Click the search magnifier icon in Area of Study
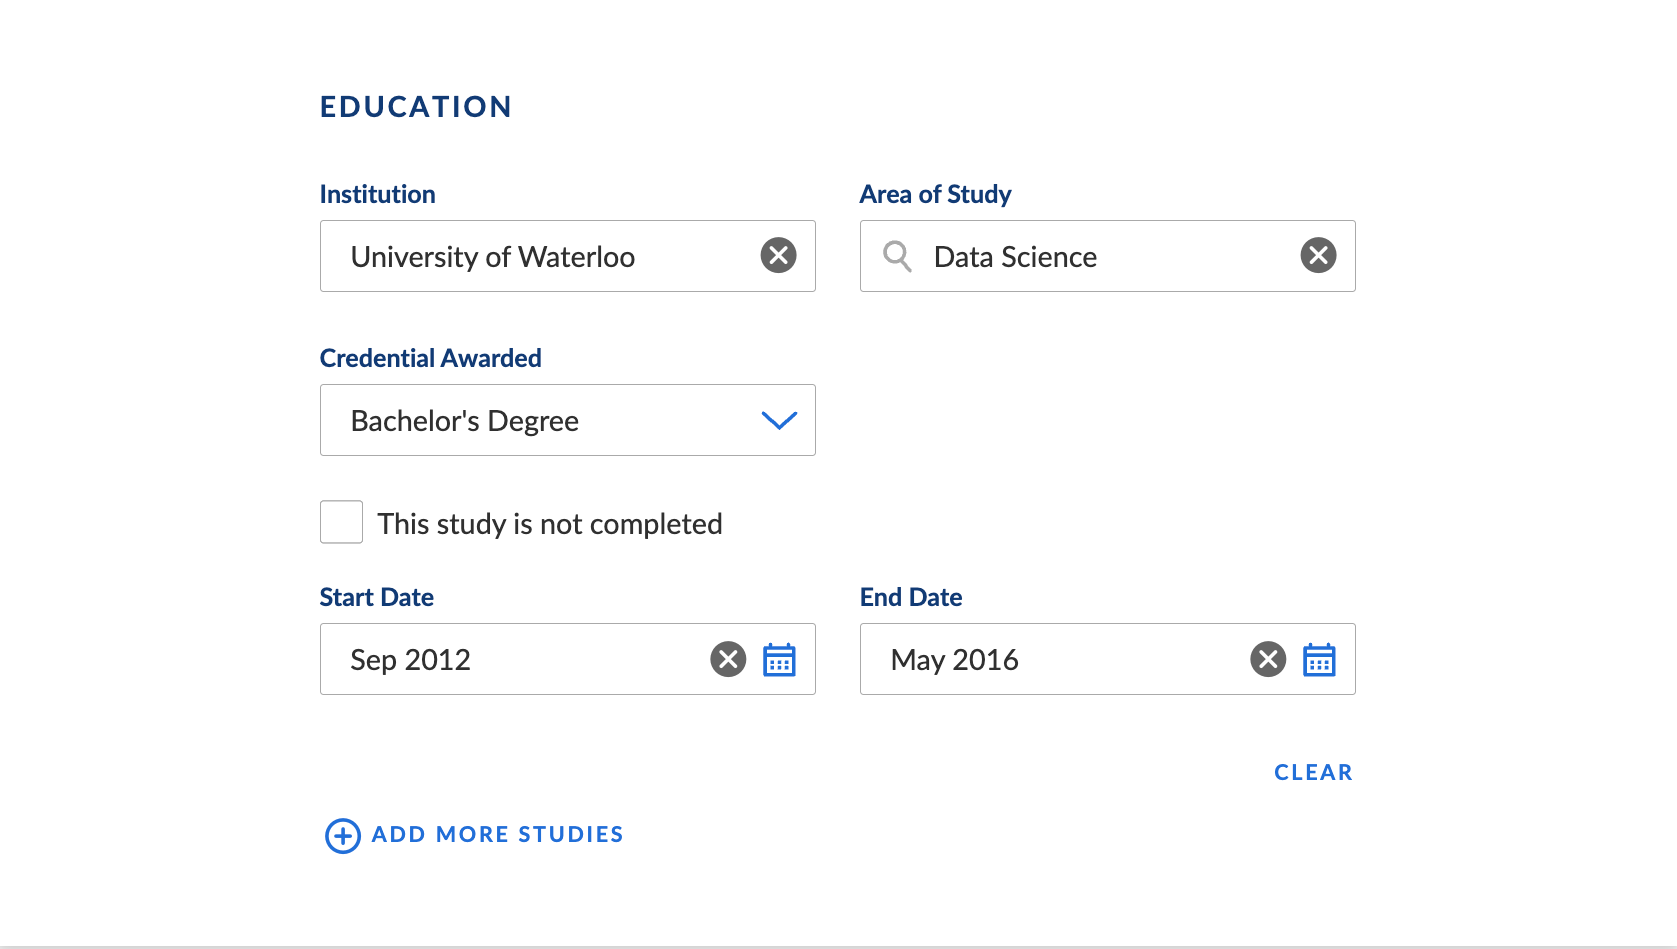This screenshot has height=949, width=1677. 897,256
